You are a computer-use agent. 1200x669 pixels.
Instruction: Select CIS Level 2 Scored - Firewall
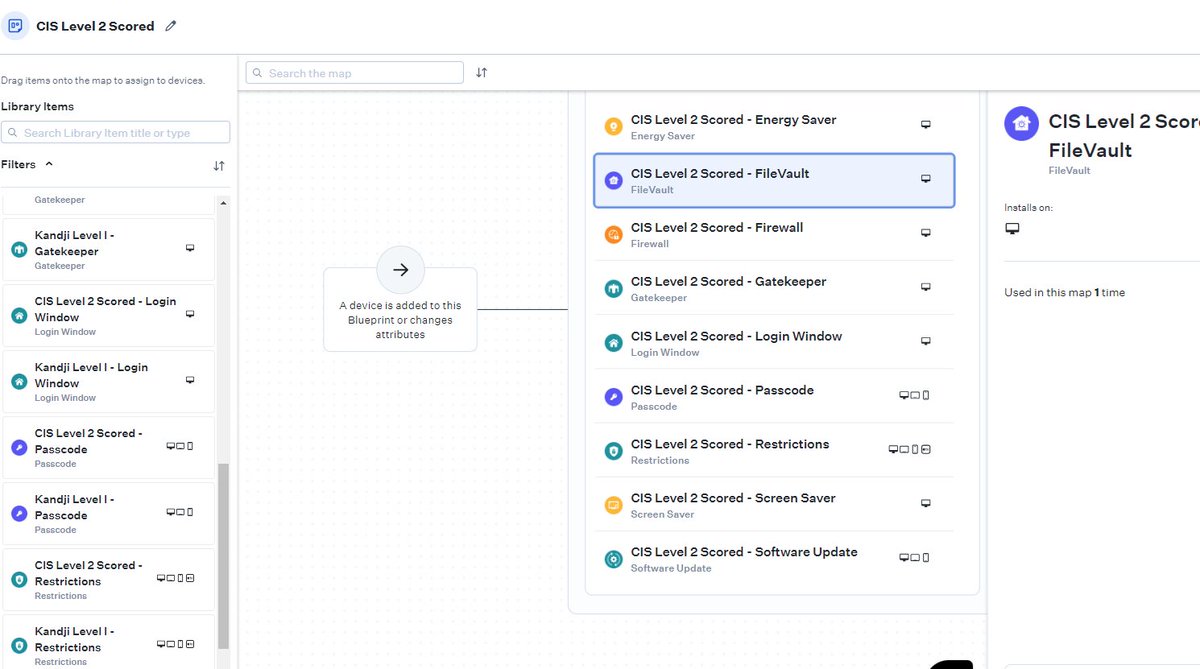775,235
